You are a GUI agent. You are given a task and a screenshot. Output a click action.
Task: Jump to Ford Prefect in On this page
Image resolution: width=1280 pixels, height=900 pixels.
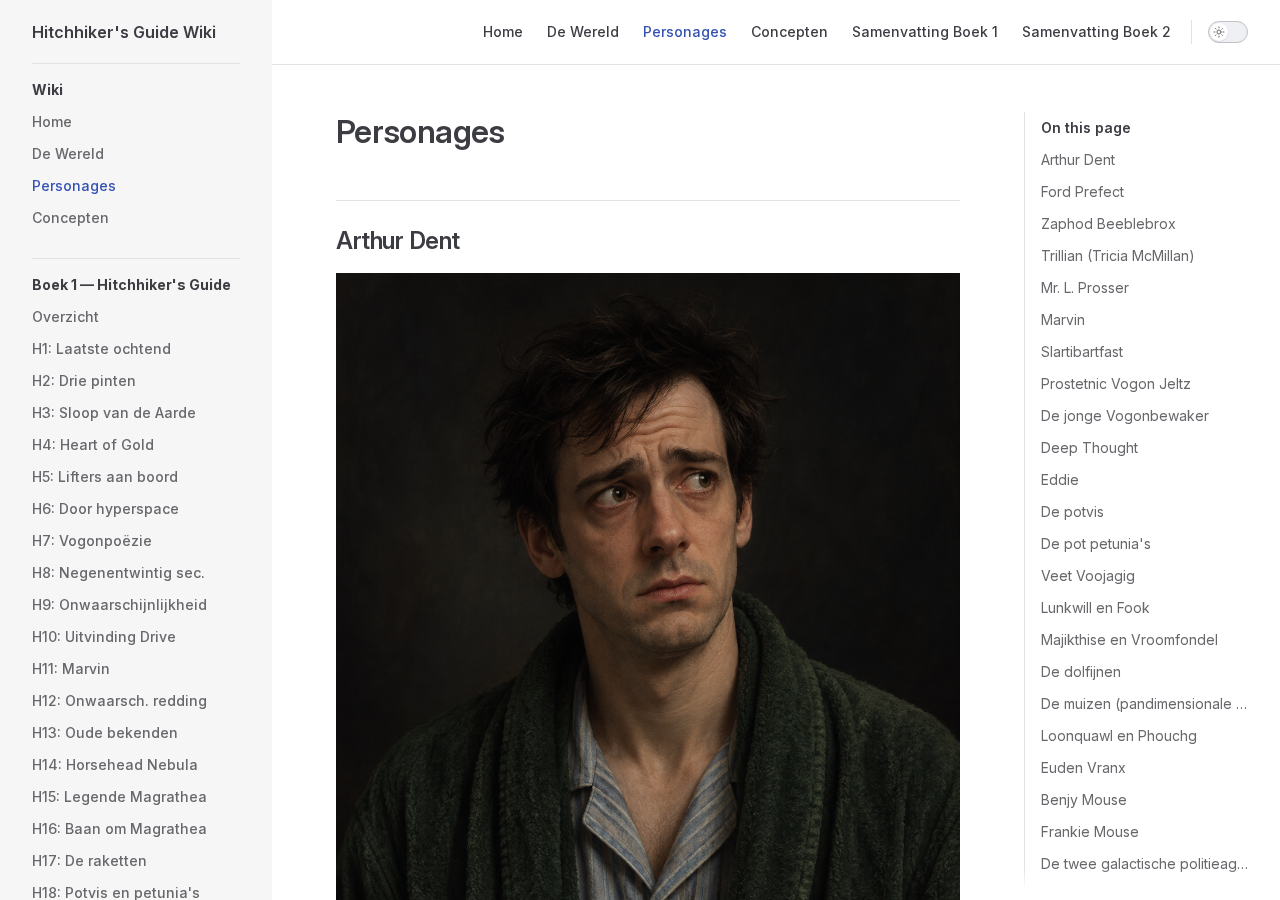[x=1082, y=192]
